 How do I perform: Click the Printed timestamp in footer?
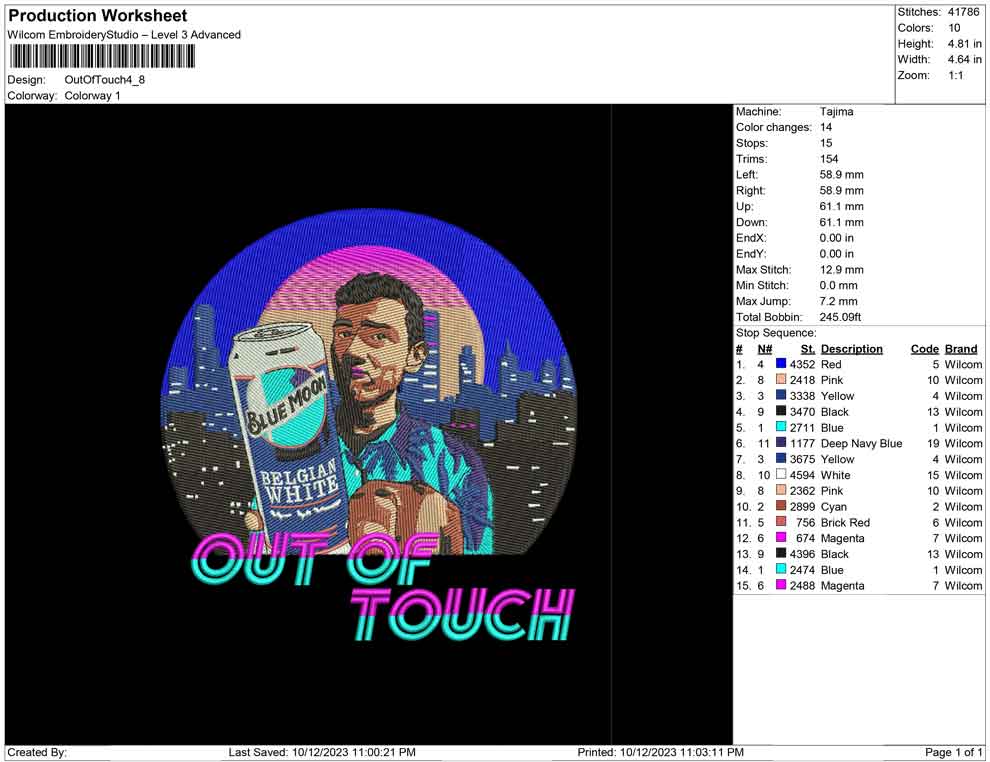660,753
